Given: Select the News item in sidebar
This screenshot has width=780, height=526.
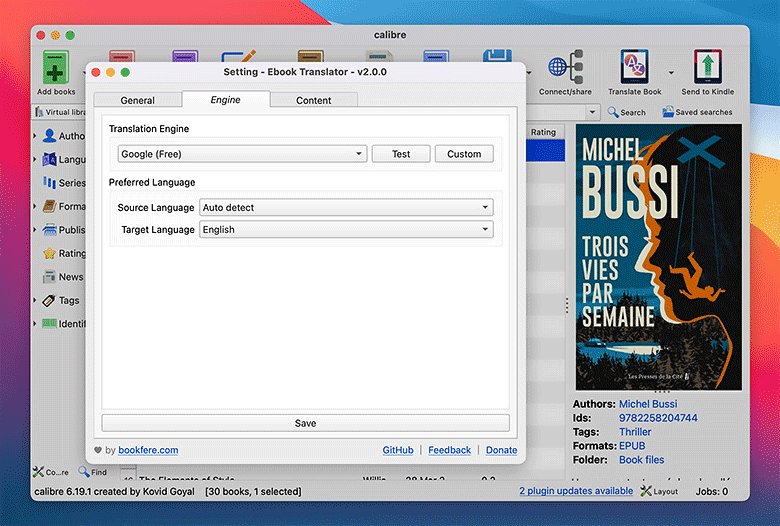Looking at the screenshot, I should [x=70, y=277].
